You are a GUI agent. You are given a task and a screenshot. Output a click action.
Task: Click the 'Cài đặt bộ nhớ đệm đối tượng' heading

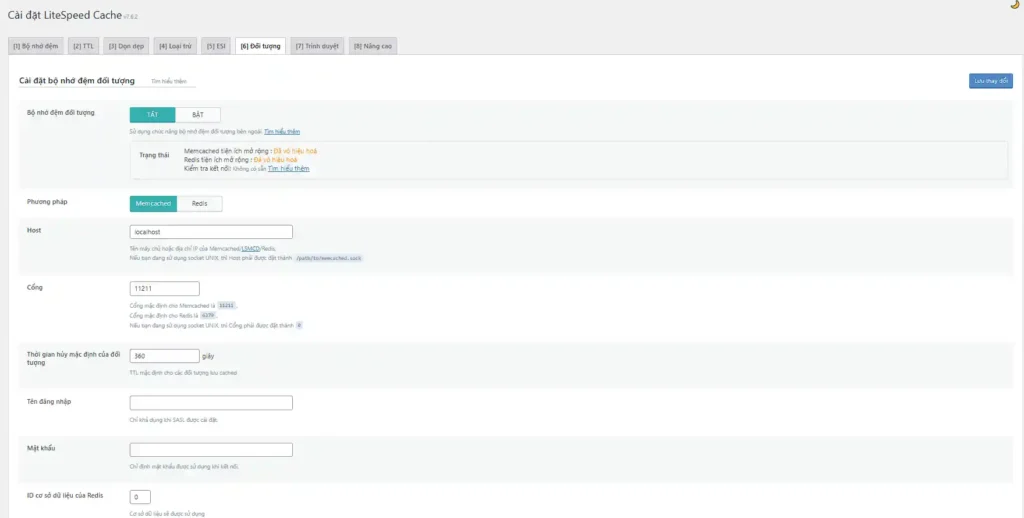click(77, 81)
